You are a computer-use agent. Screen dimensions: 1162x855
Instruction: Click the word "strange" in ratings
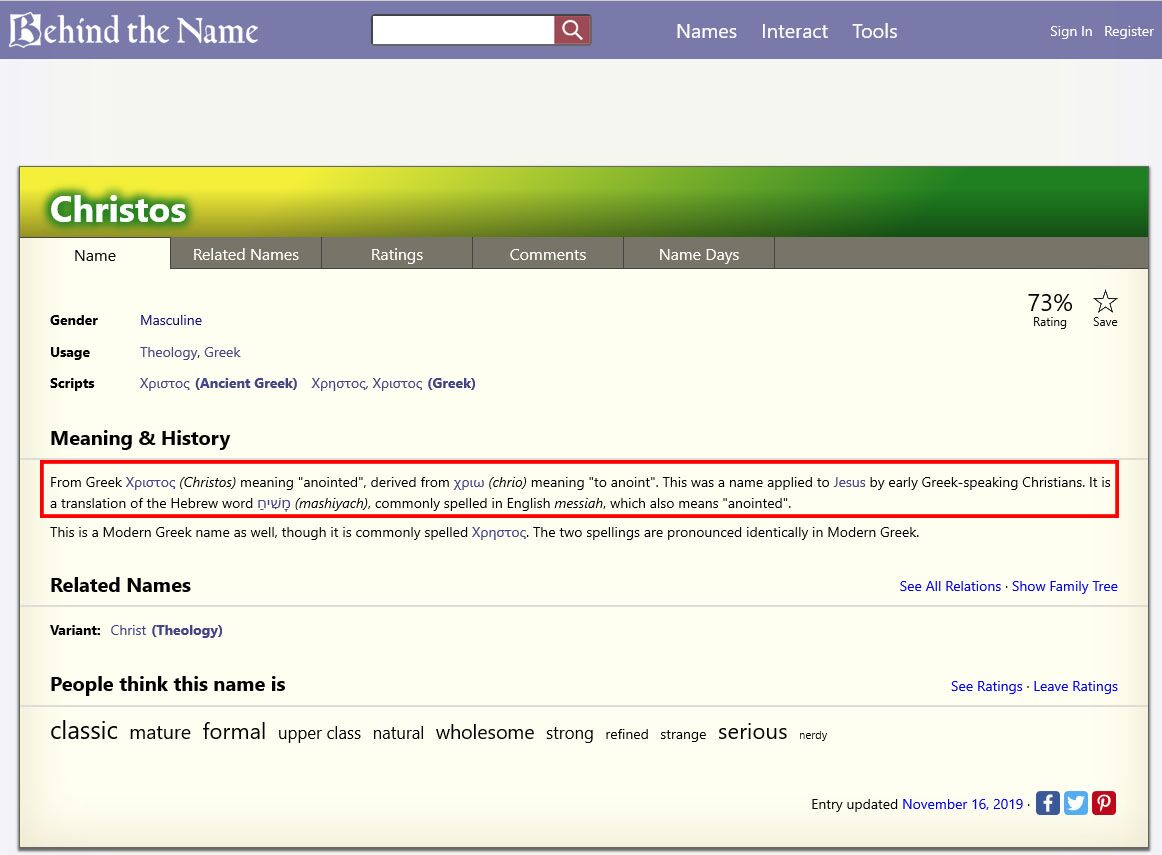(683, 734)
